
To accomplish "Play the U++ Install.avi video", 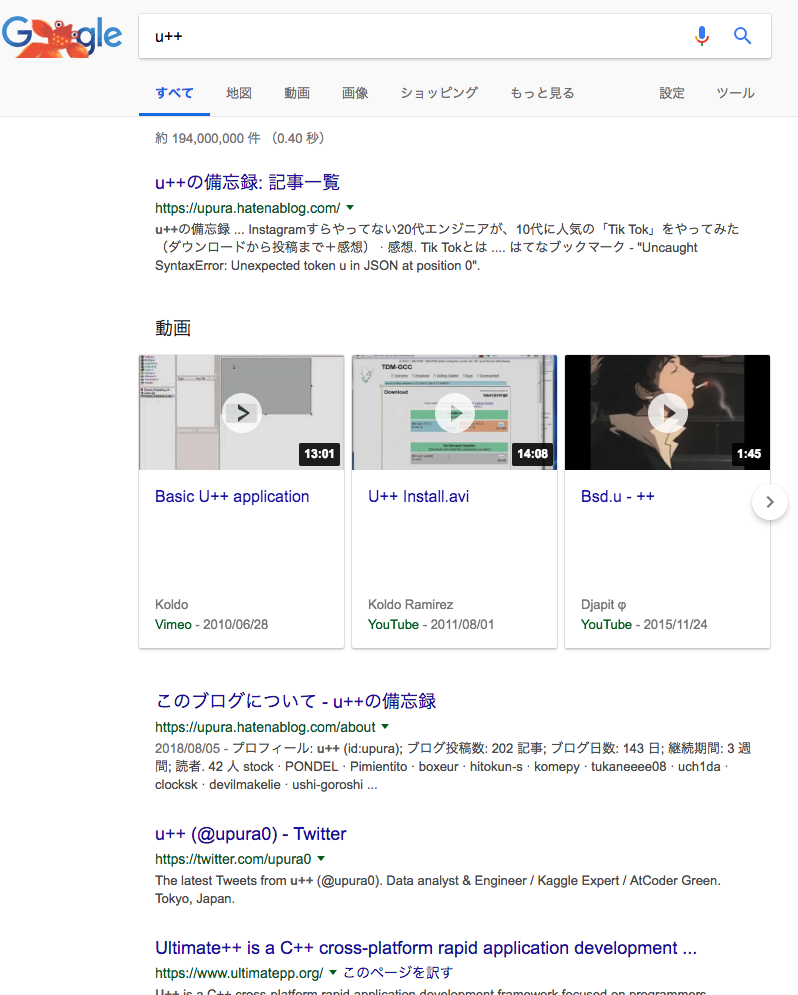I will click(x=455, y=413).
